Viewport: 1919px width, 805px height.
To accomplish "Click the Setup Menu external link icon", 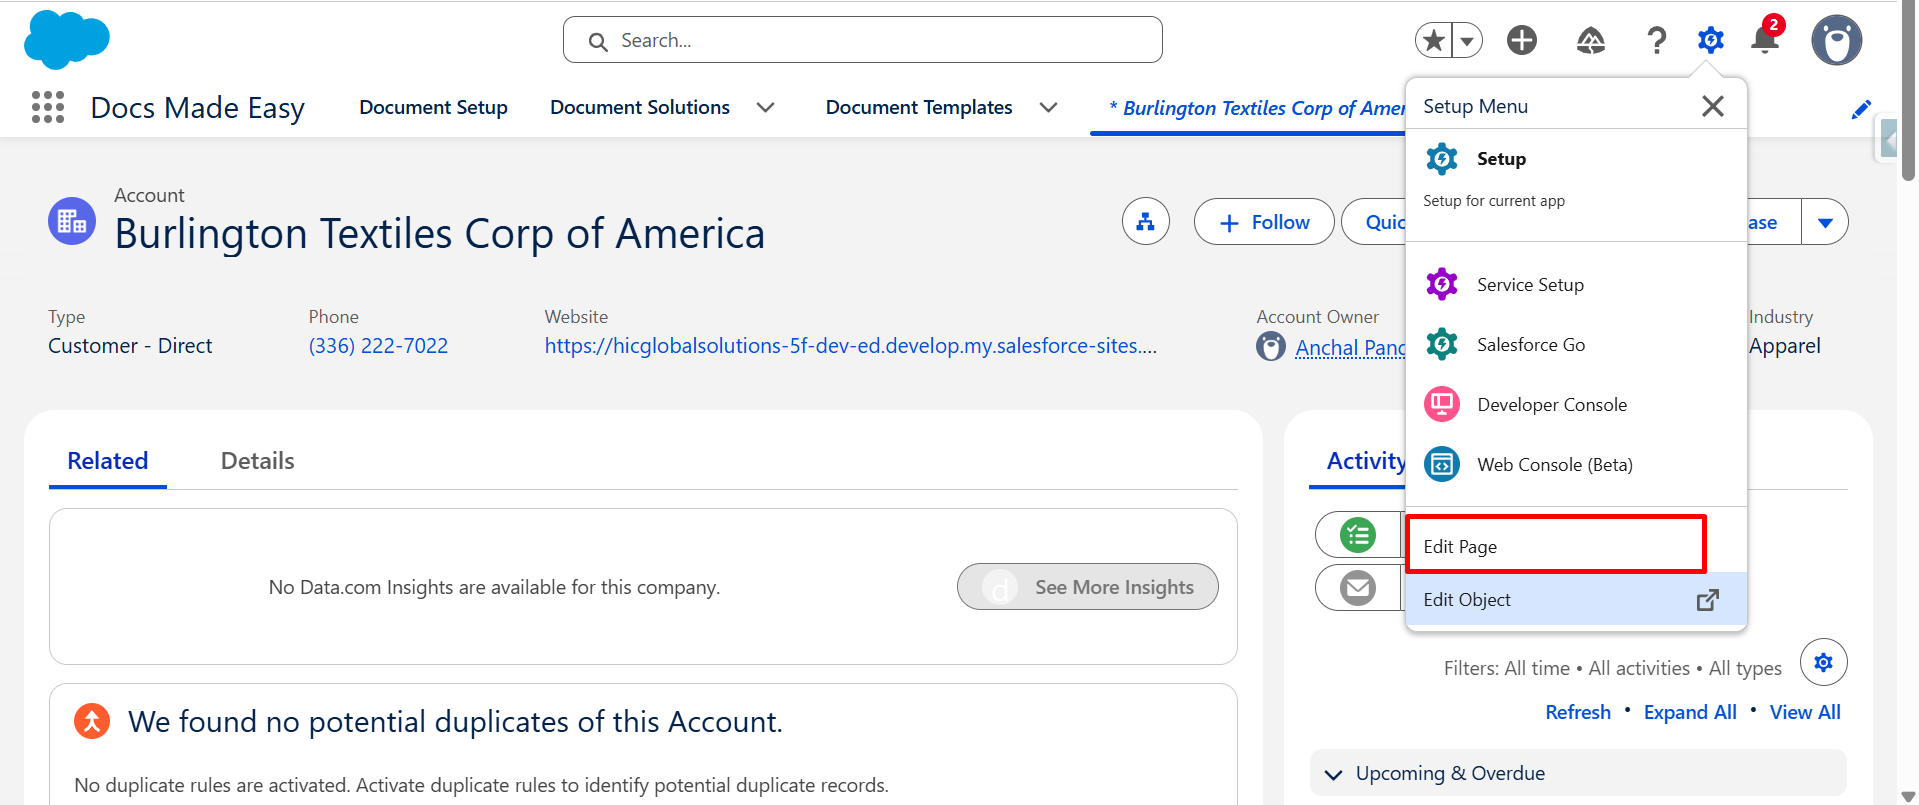I will click(1708, 600).
